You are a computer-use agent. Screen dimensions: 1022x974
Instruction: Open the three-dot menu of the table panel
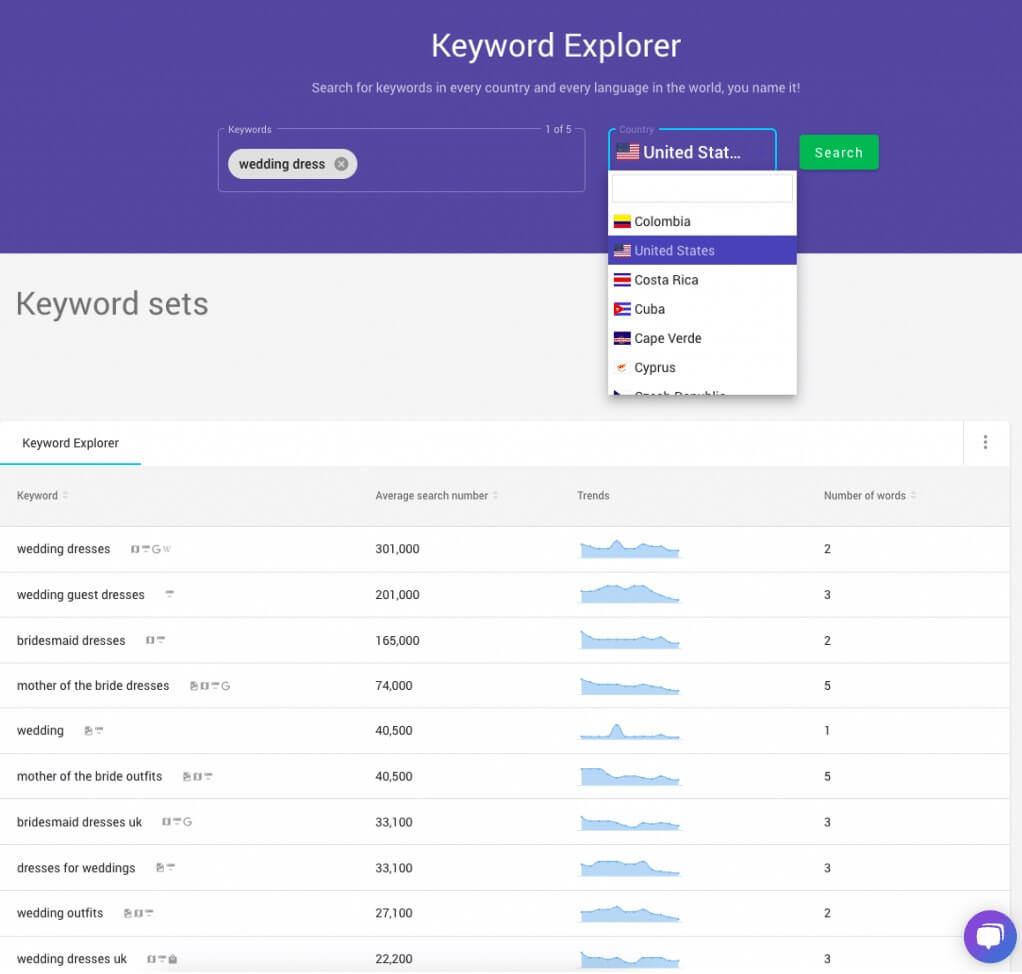(985, 443)
